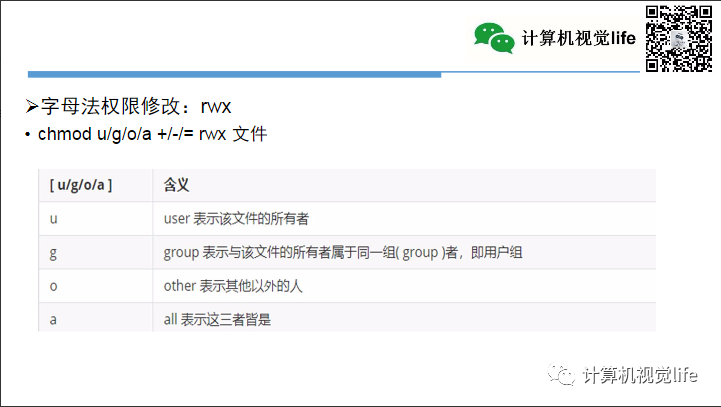Click the 含义 column header

coord(177,185)
